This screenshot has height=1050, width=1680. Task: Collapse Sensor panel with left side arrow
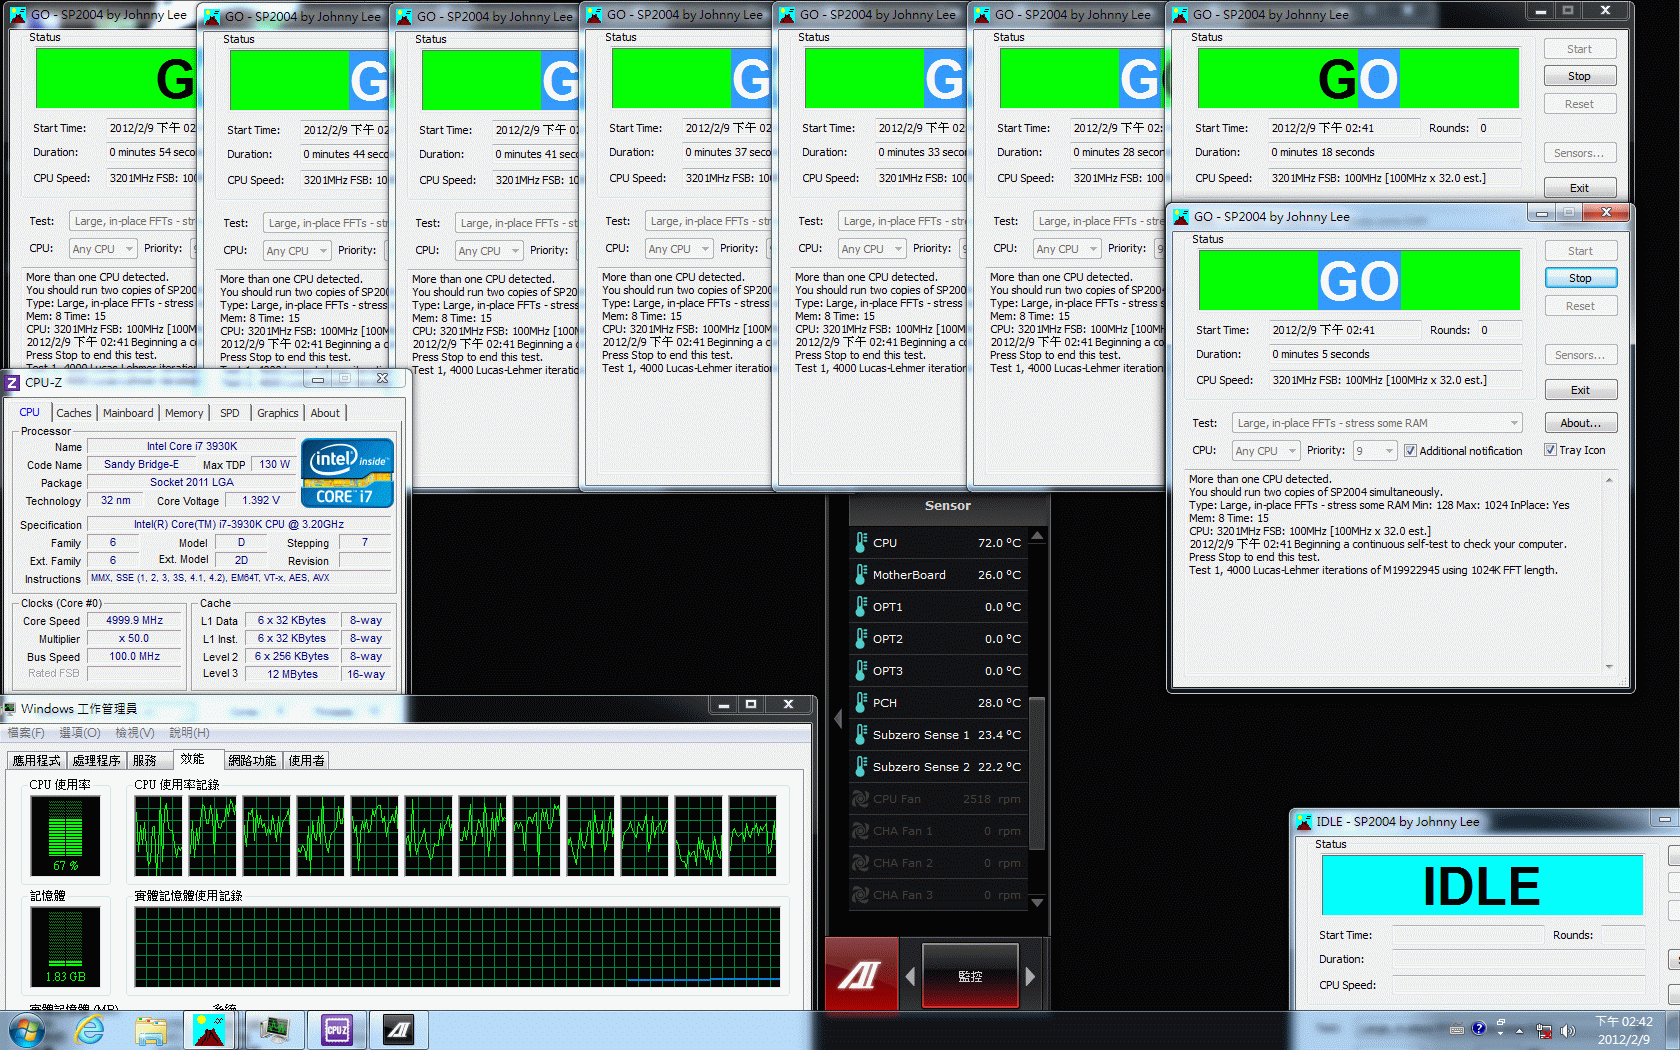pyautogui.click(x=838, y=719)
